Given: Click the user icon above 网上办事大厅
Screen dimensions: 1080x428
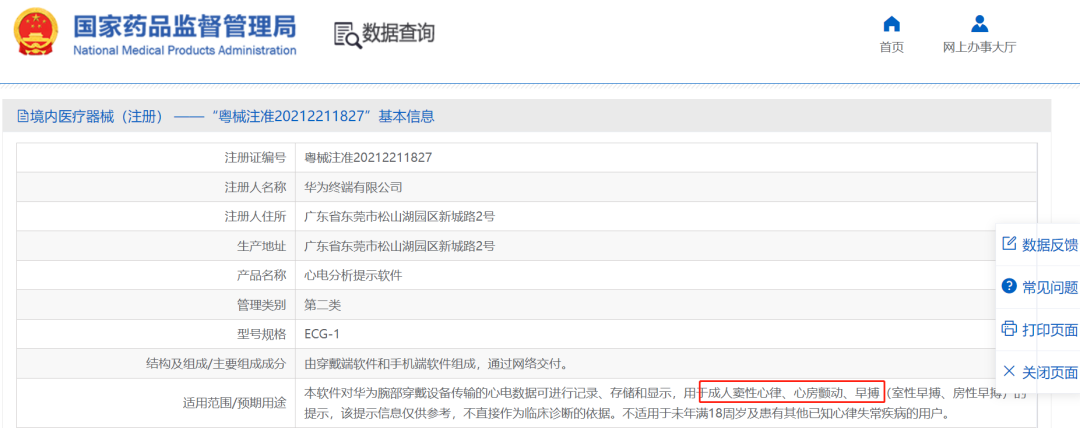Looking at the screenshot, I should pos(979,23).
